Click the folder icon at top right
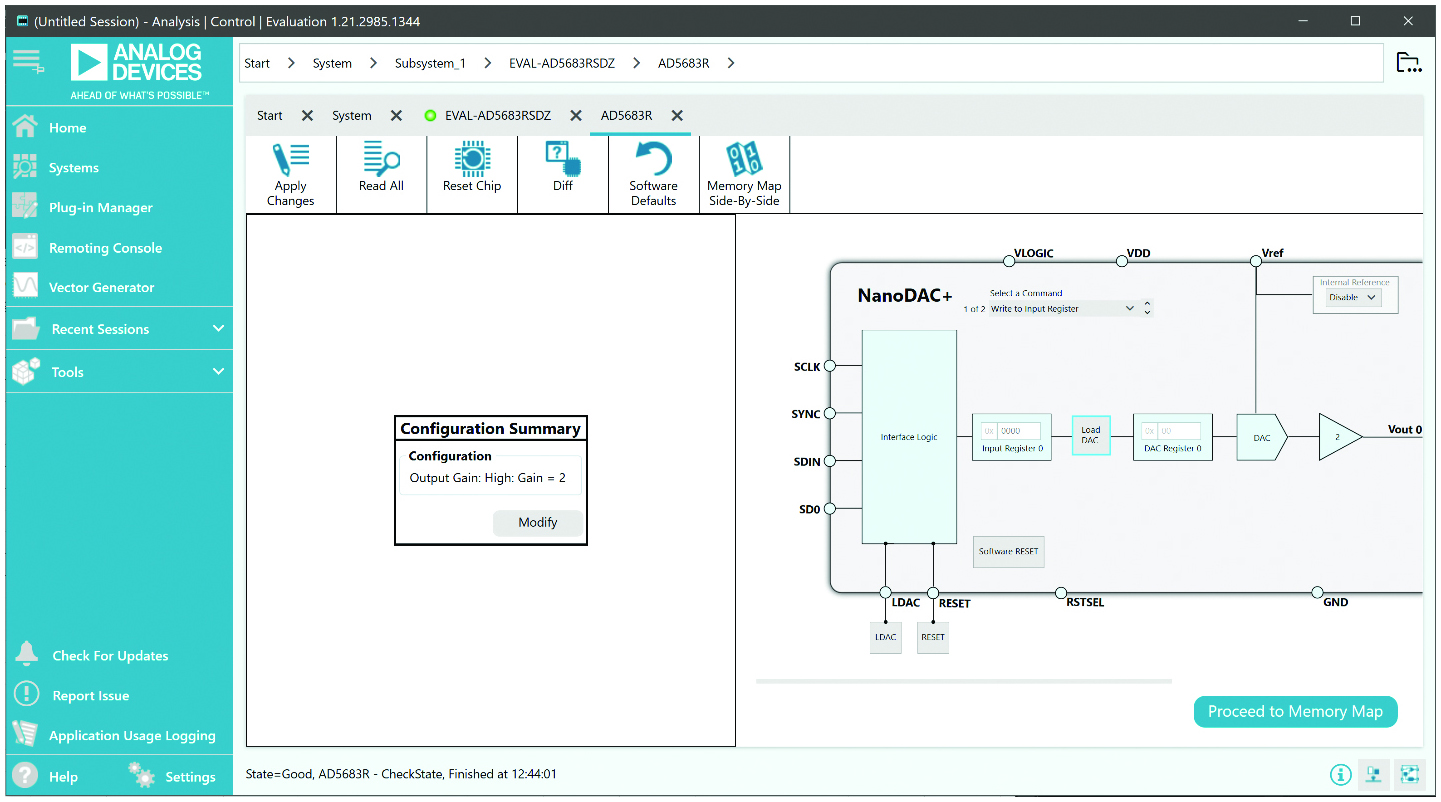 (x=1408, y=63)
